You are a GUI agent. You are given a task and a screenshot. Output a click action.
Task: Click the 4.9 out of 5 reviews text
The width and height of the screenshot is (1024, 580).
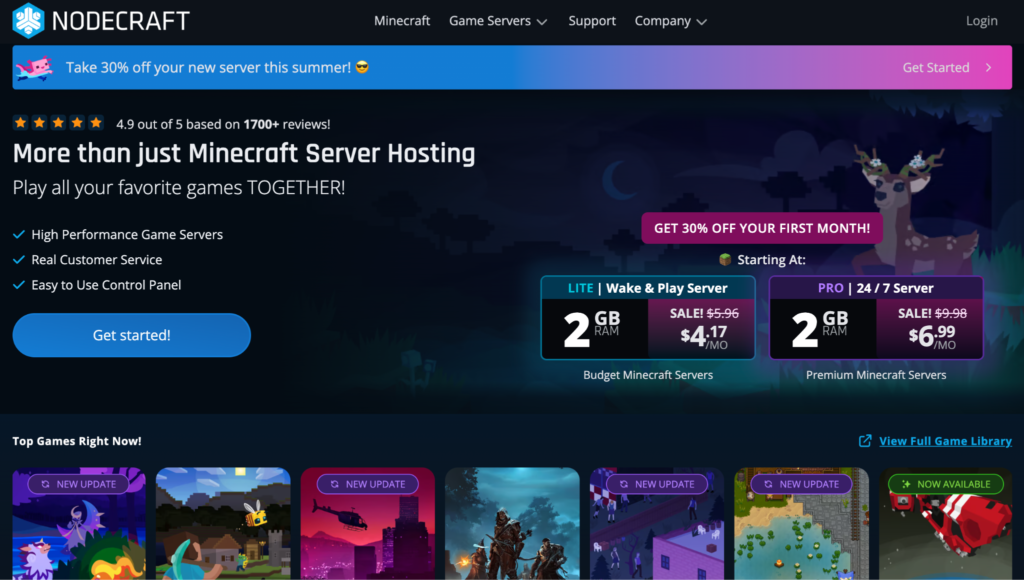tap(223, 124)
